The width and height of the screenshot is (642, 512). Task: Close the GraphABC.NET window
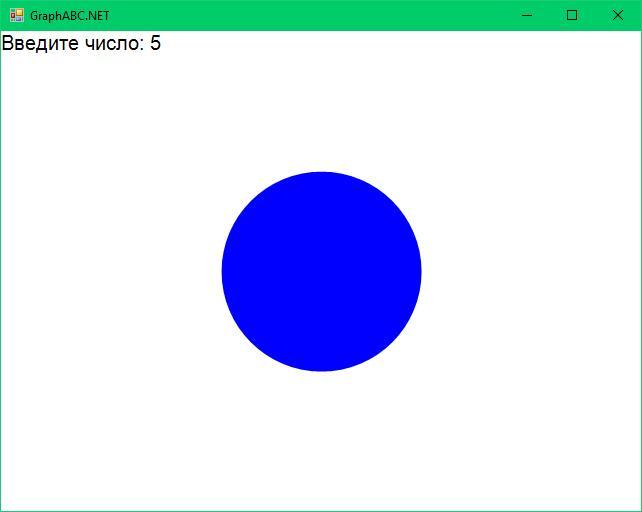tap(617, 15)
